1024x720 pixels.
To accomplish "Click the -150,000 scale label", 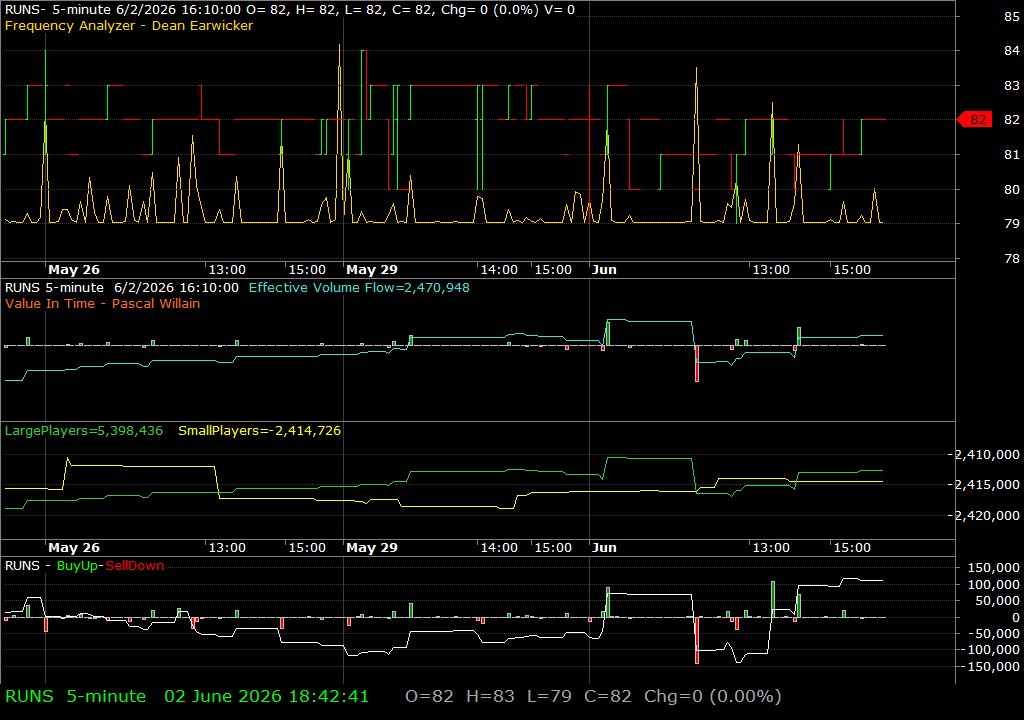I will pyautogui.click(x=991, y=667).
